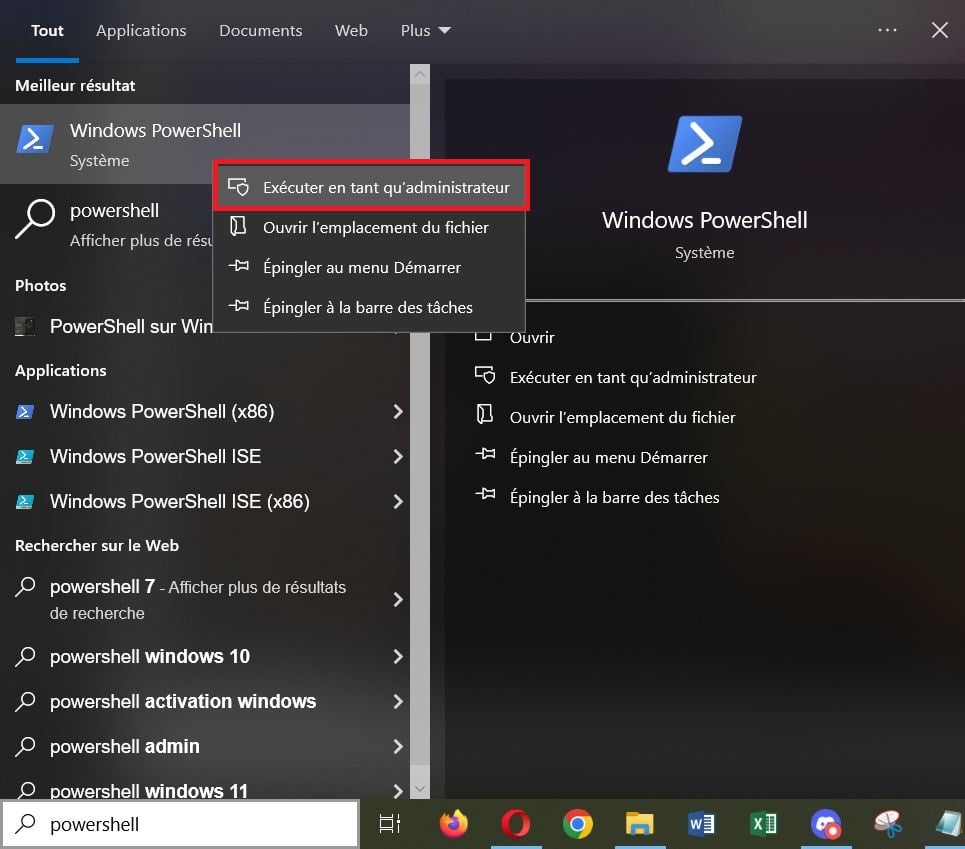This screenshot has width=965, height=849.
Task: Click Épingler au menu Démarrer in right pane
Action: (x=609, y=457)
